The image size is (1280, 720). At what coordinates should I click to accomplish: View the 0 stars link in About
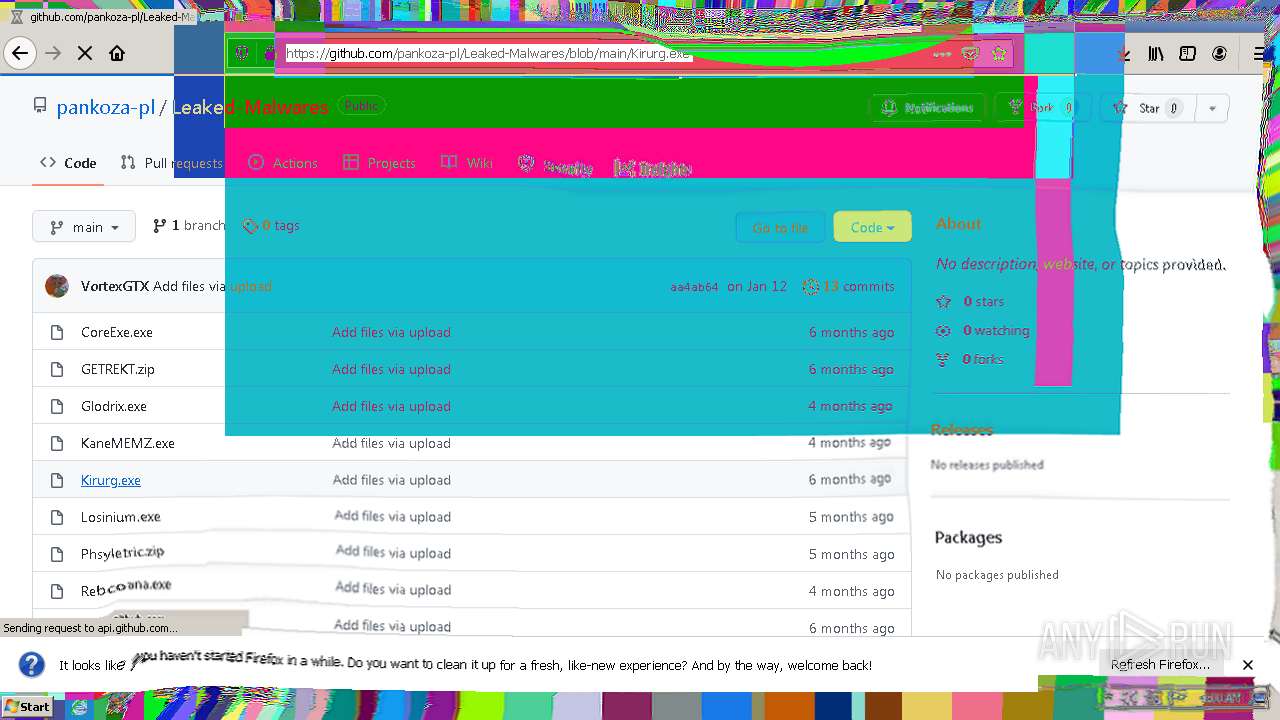970,301
